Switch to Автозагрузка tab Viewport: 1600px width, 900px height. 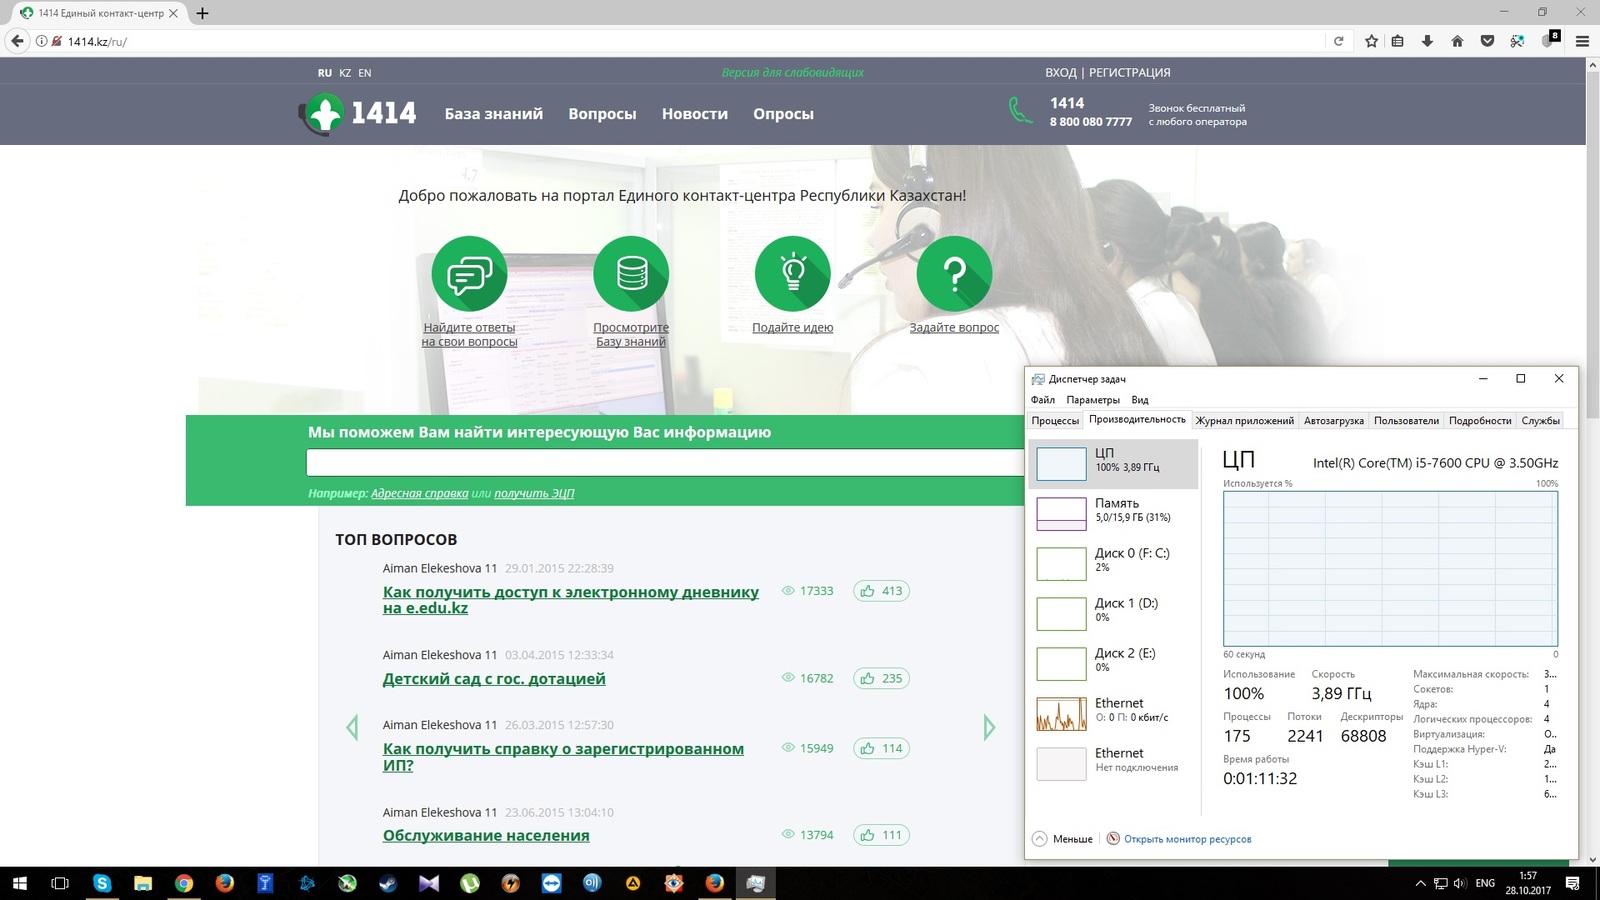(1334, 421)
